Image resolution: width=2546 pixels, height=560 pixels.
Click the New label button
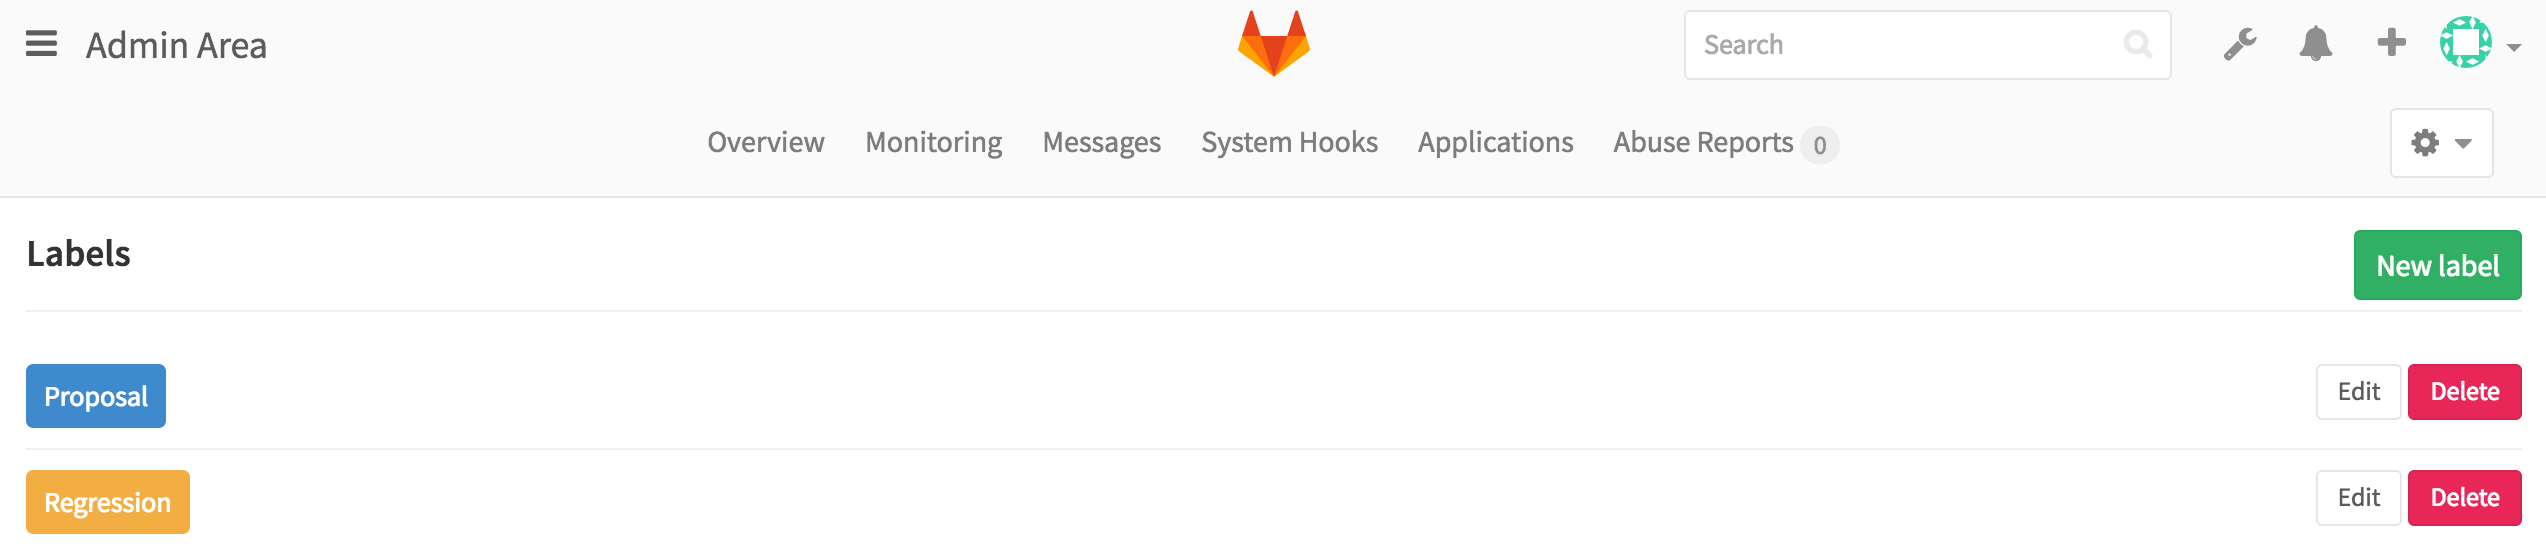coord(2437,266)
